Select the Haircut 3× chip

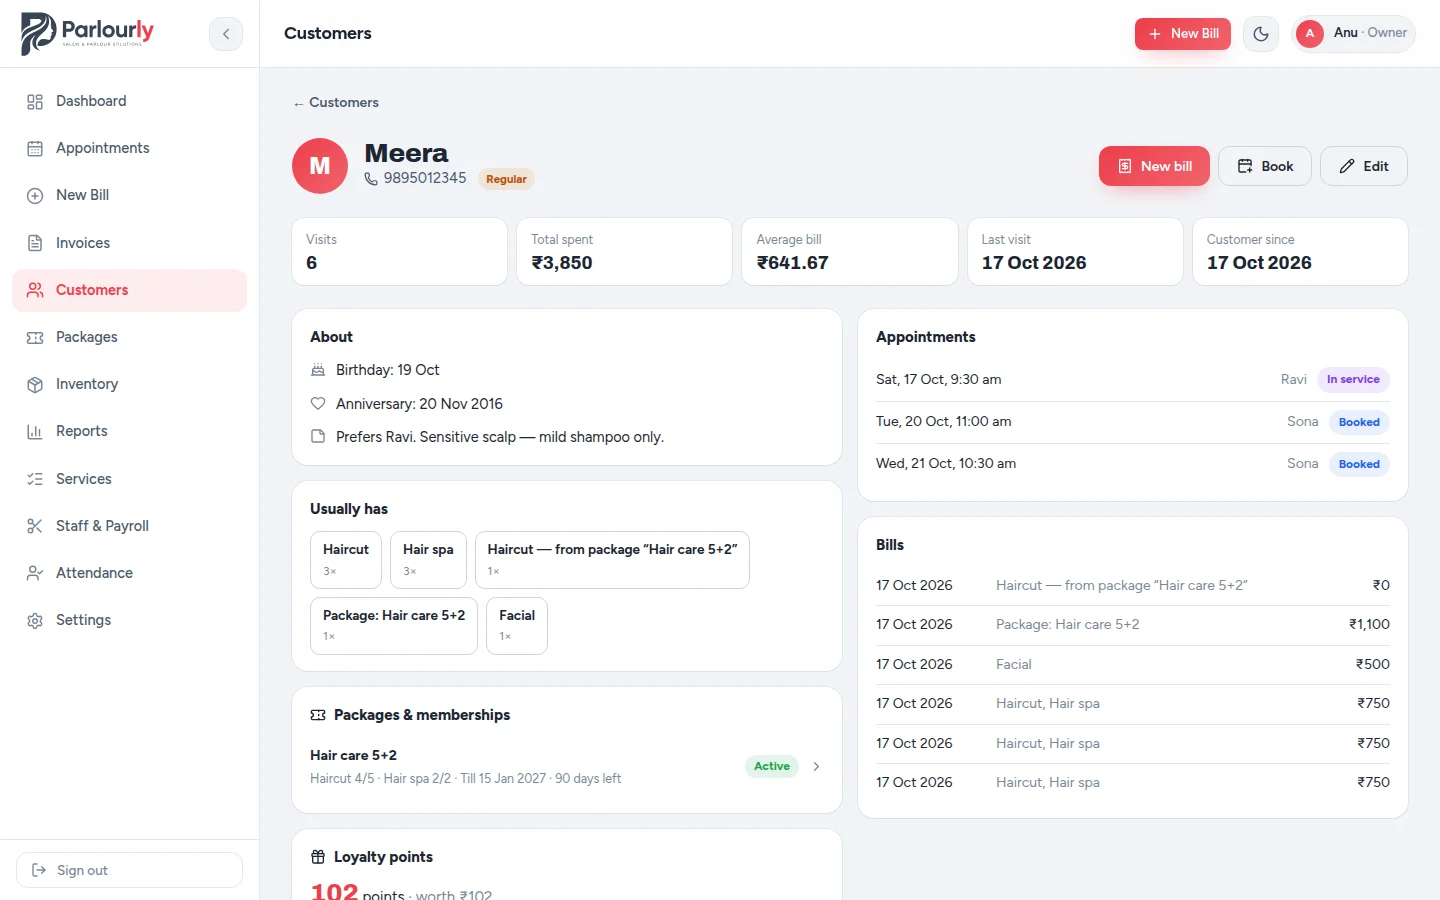coord(346,560)
